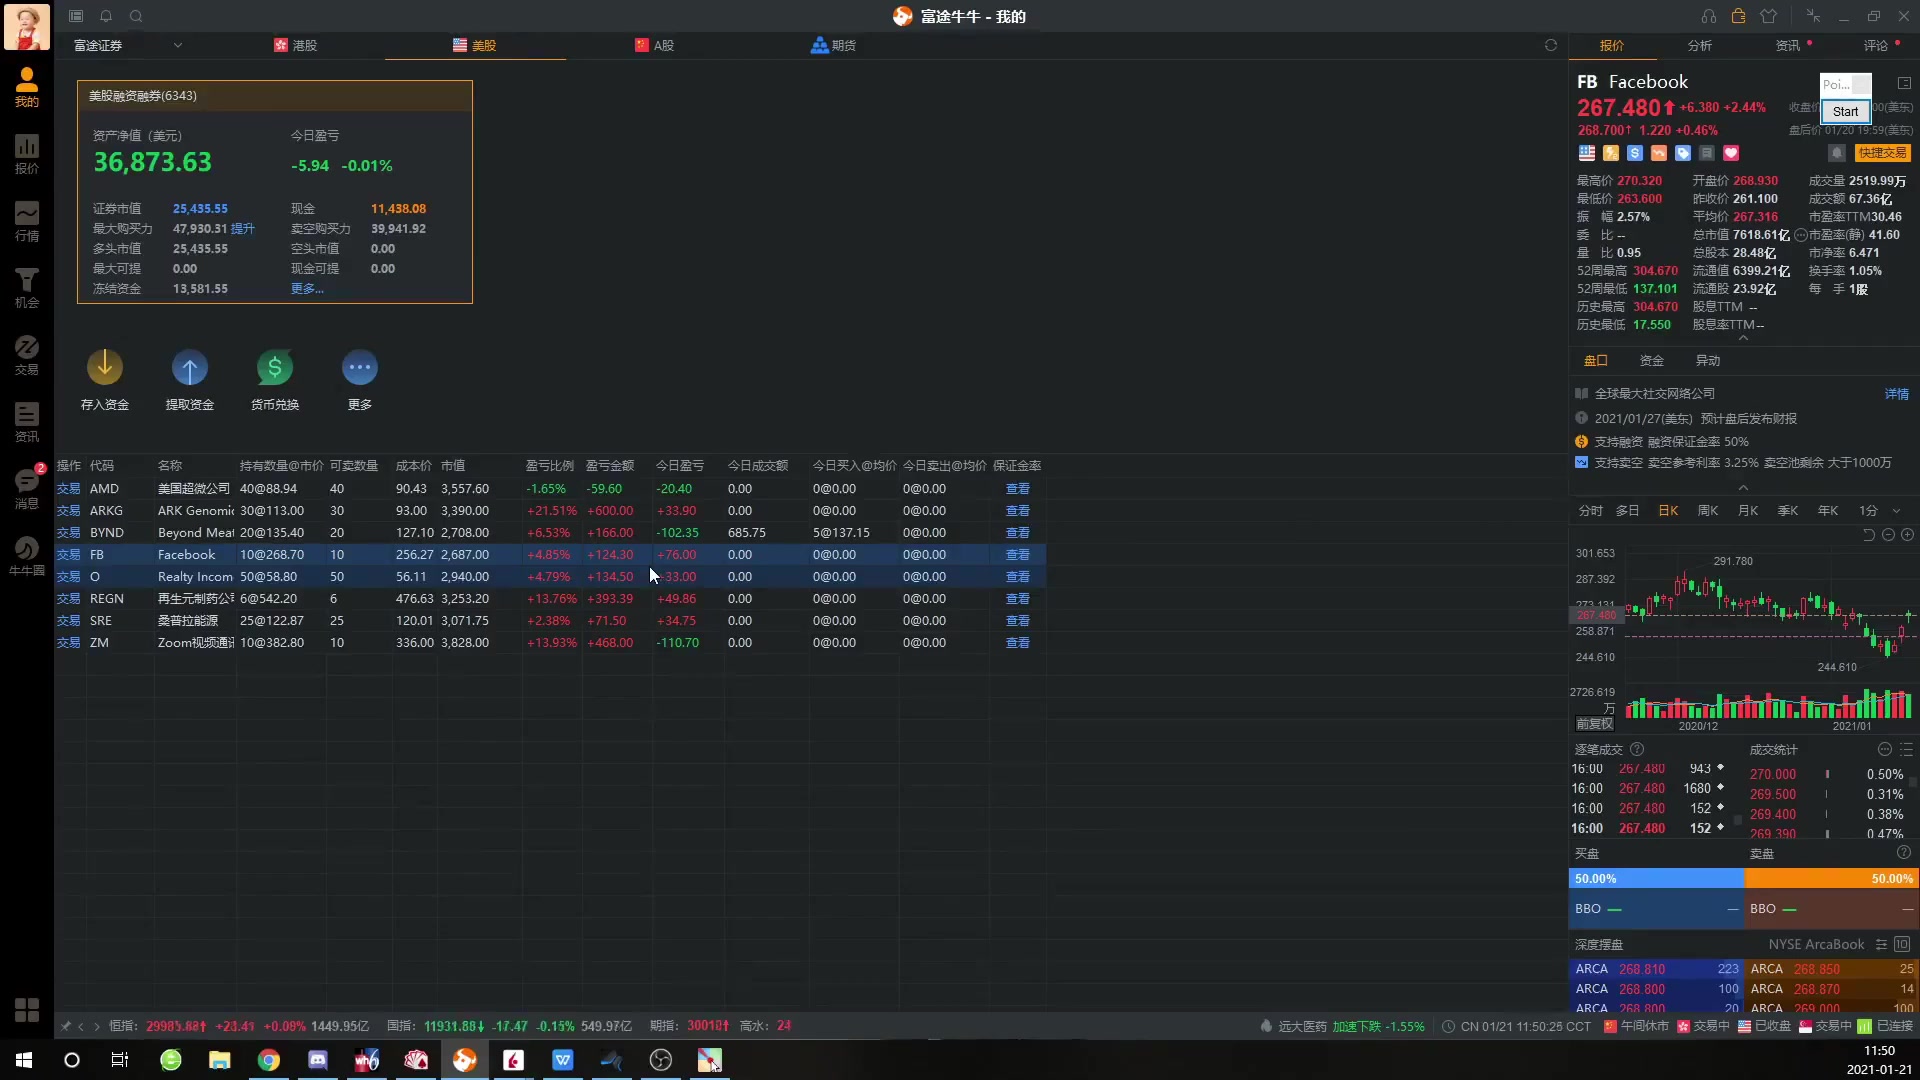Toggle the quote panel layout icon
The width and height of the screenshot is (1920, 1080).
click(1905, 83)
